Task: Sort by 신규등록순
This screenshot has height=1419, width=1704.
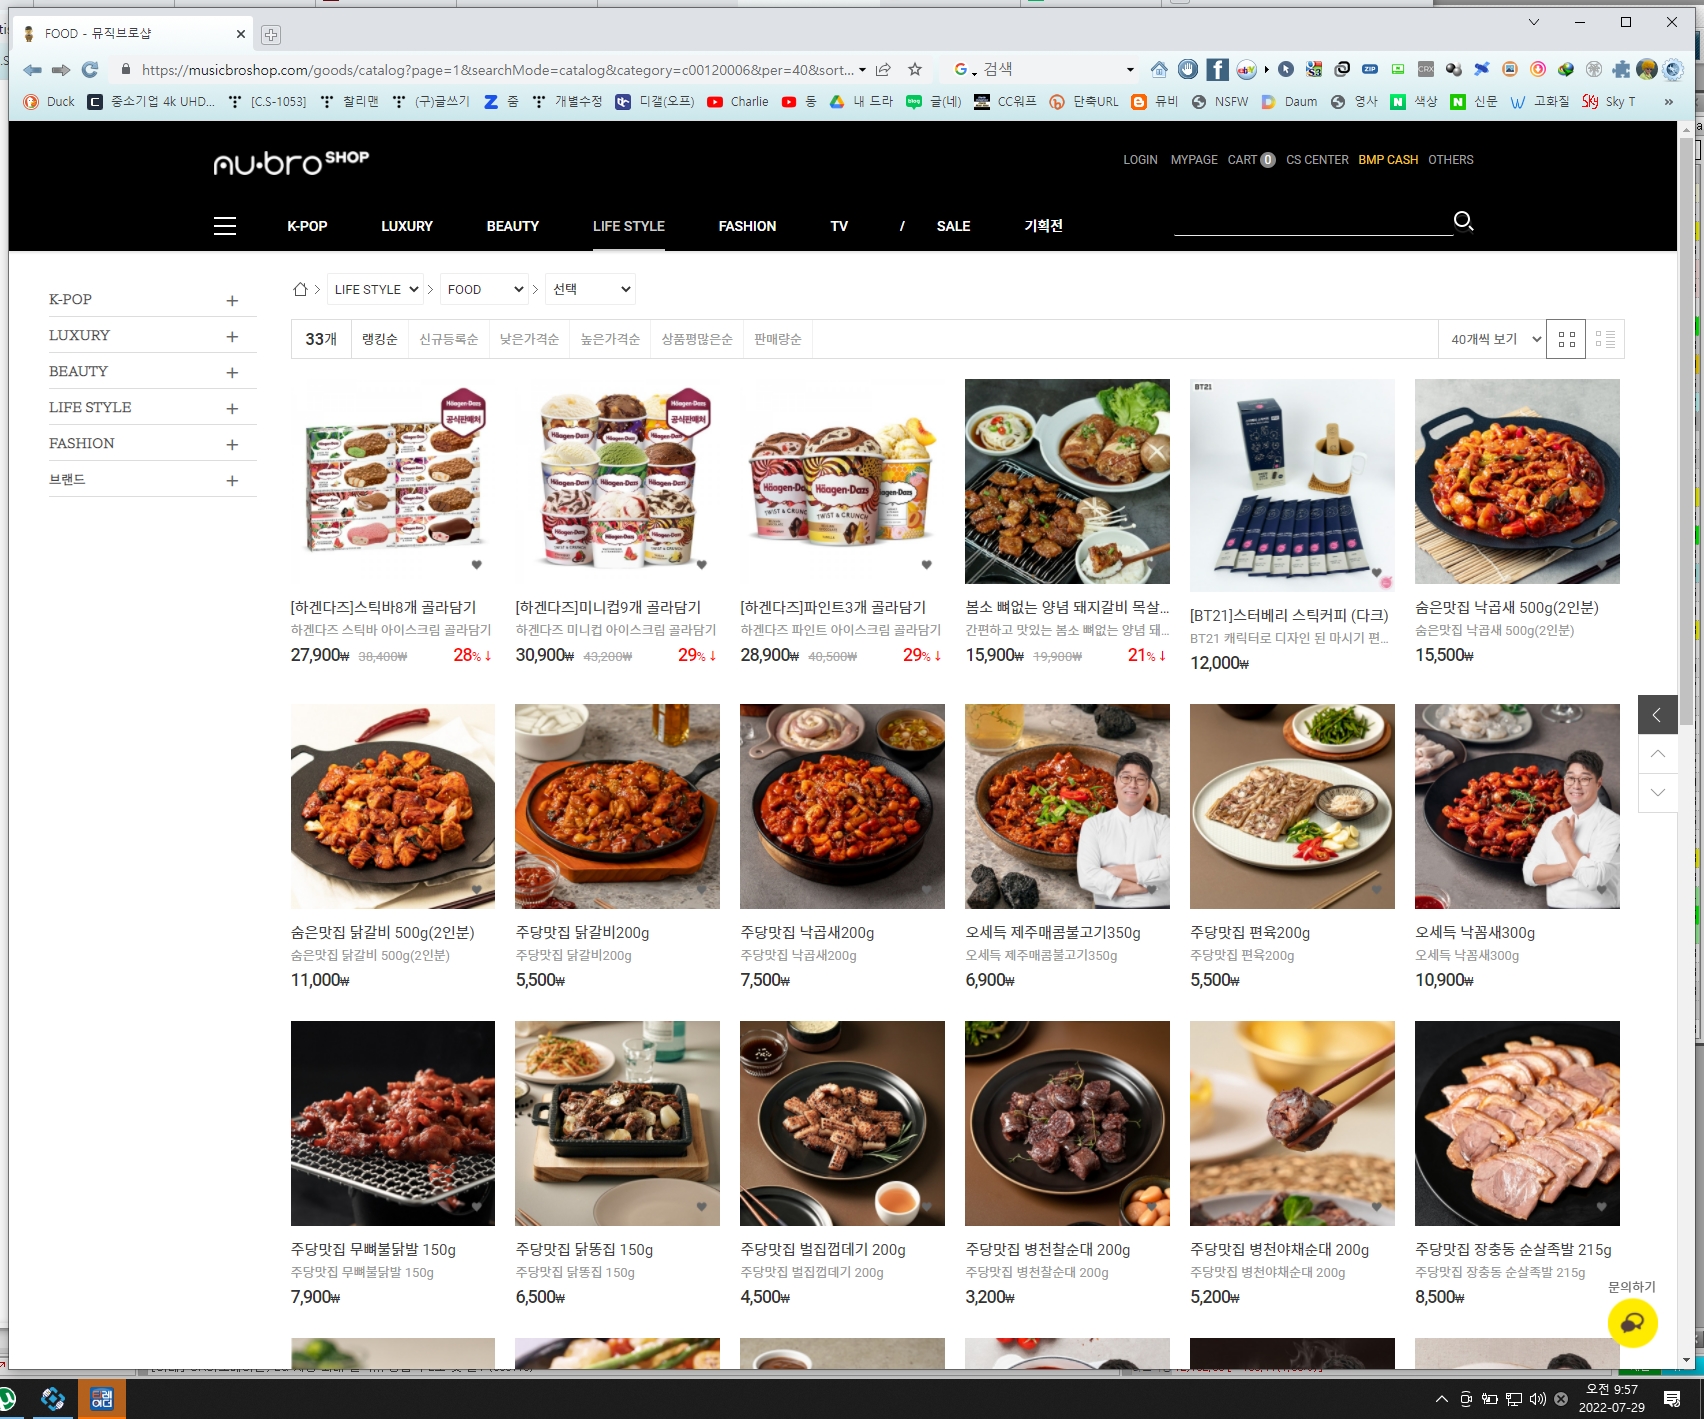Action: [x=448, y=339]
